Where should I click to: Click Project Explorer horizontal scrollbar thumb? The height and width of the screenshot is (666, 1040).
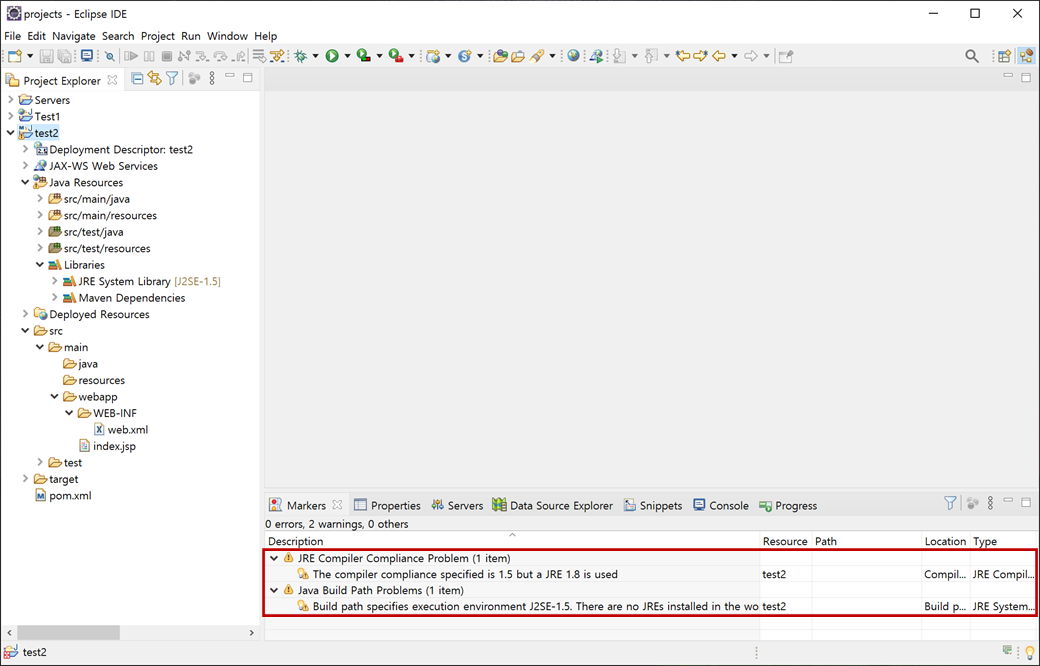pyautogui.click(x=68, y=633)
